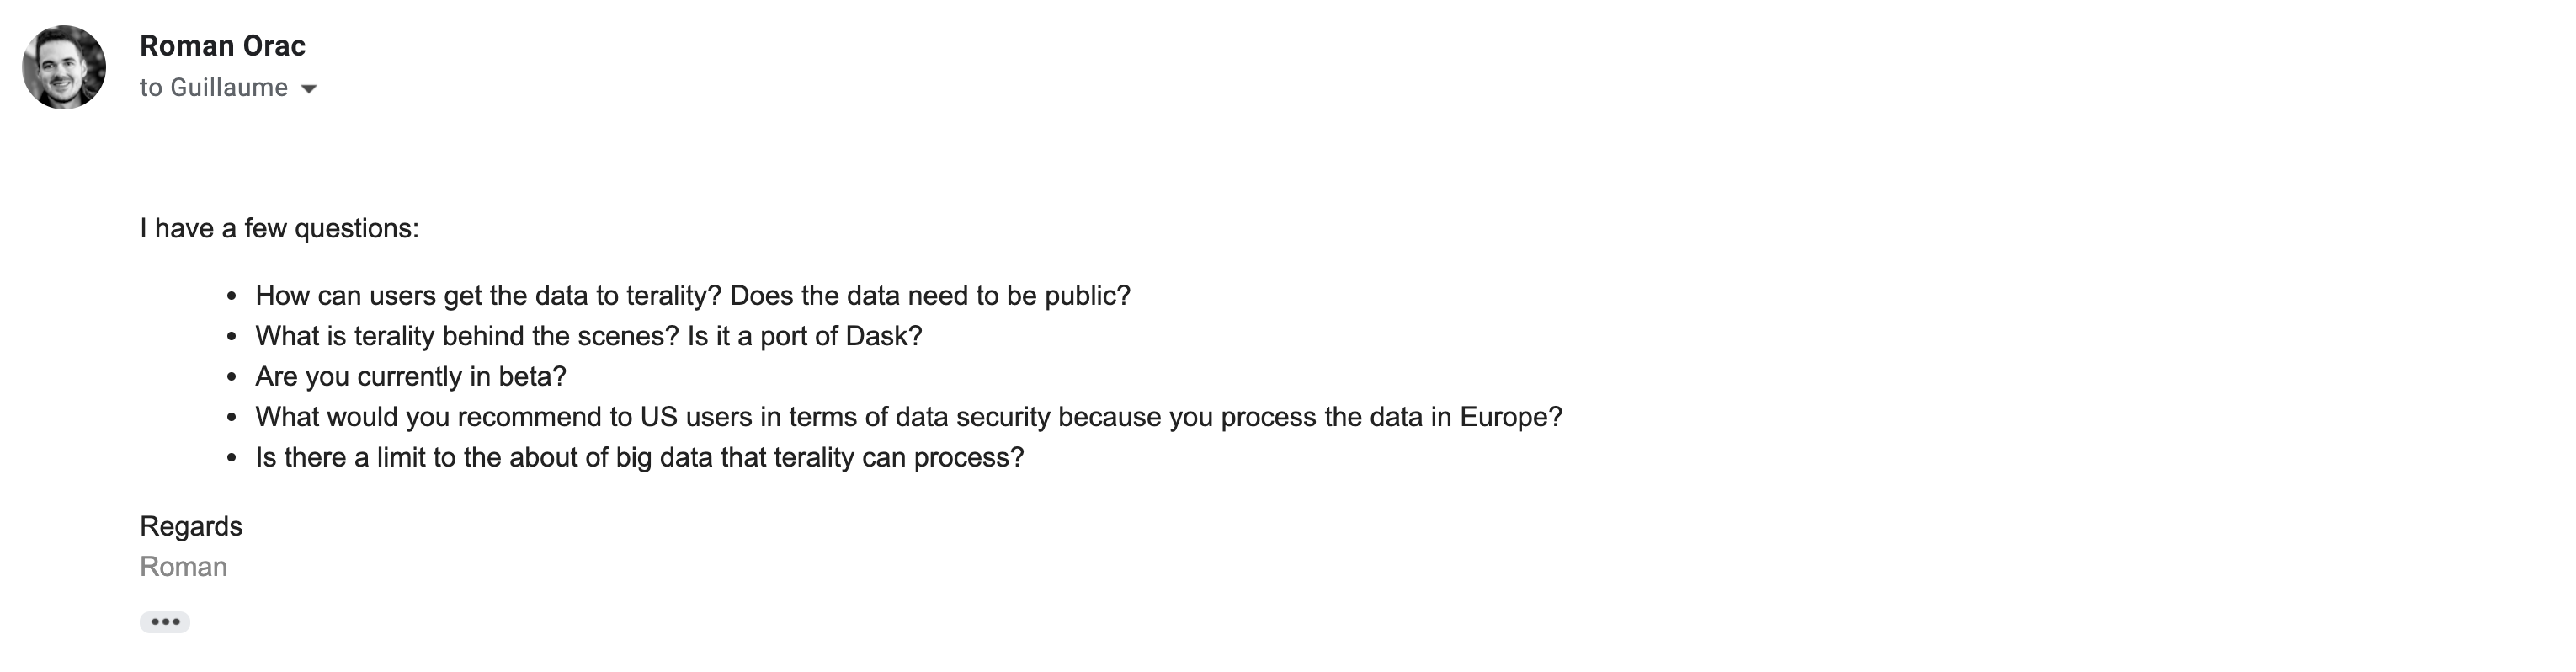Select the signature text 'Roman'
This screenshot has height=672, width=2576.
click(x=182, y=566)
